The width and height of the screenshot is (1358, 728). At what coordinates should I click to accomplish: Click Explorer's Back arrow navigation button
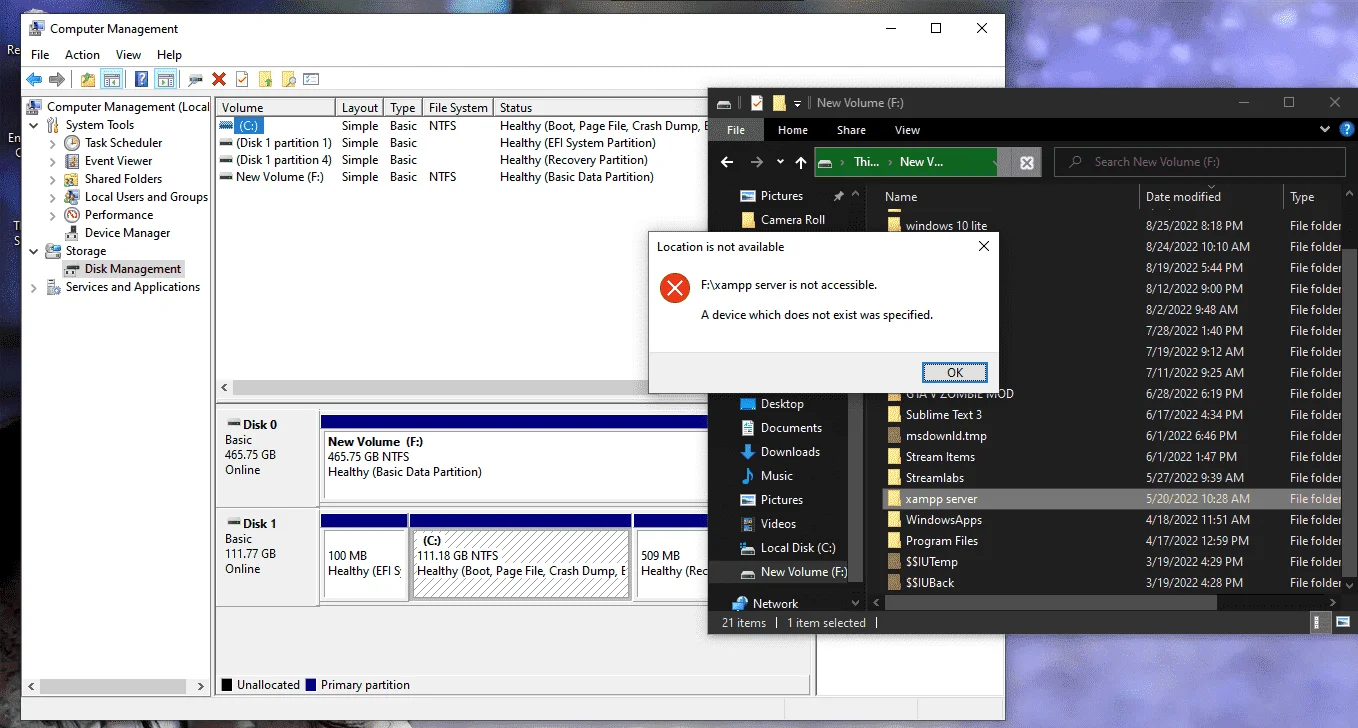(x=727, y=162)
